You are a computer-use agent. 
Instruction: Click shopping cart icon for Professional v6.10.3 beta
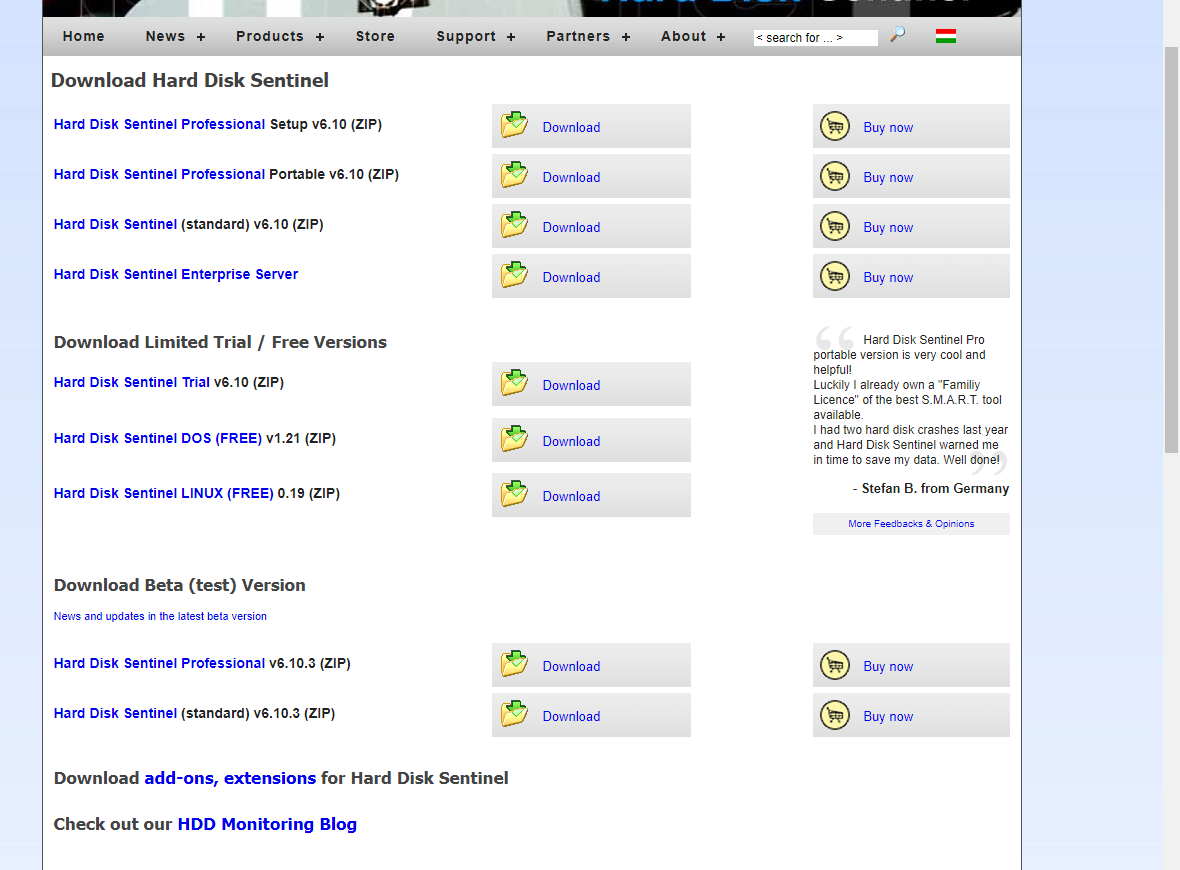click(x=835, y=665)
